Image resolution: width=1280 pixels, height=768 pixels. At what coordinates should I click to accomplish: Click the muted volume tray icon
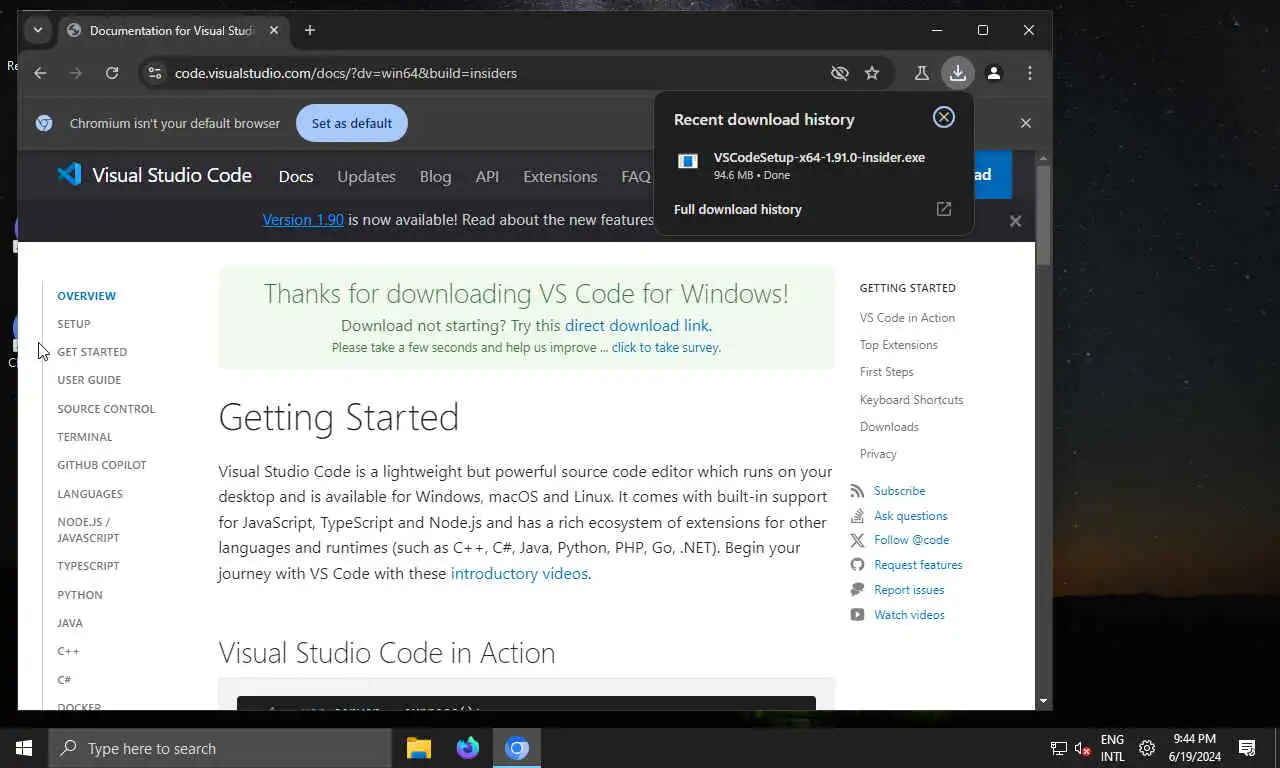click(1082, 748)
